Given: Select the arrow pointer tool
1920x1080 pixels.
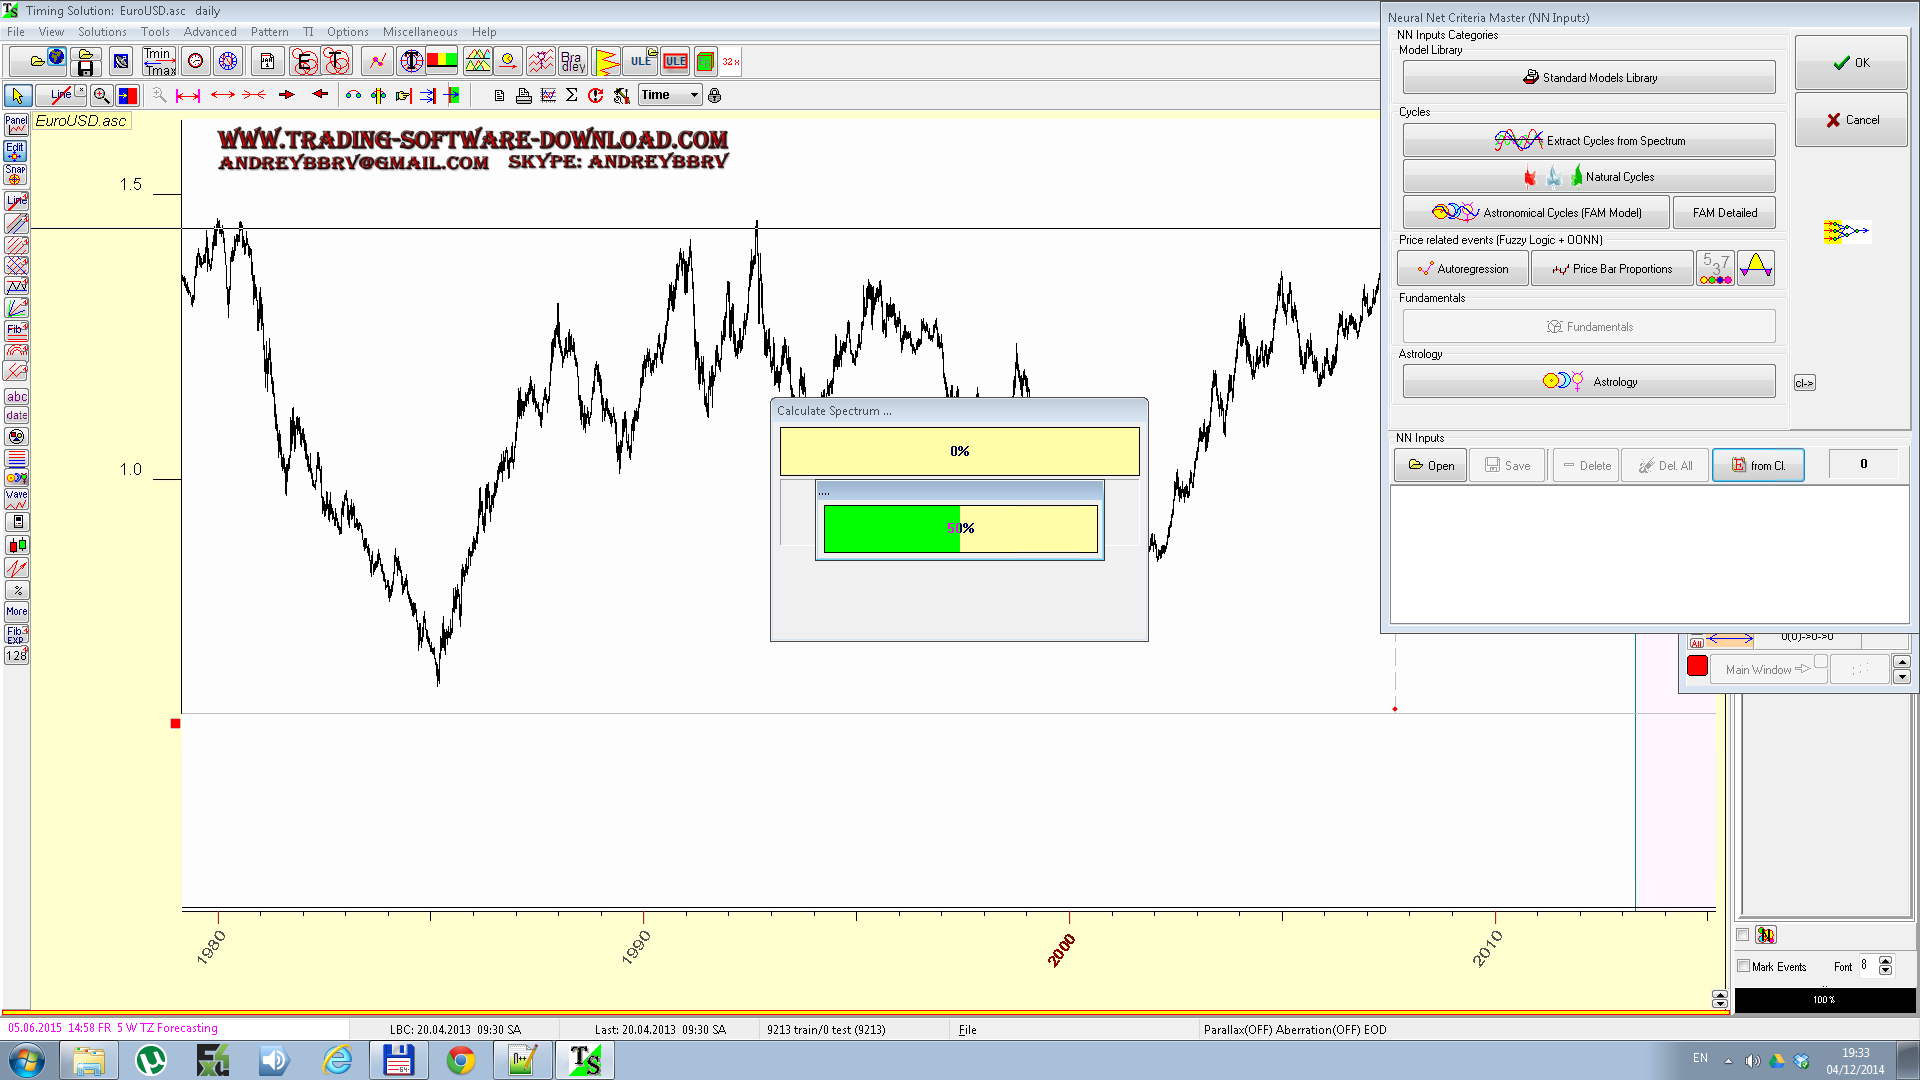Looking at the screenshot, I should pyautogui.click(x=17, y=96).
